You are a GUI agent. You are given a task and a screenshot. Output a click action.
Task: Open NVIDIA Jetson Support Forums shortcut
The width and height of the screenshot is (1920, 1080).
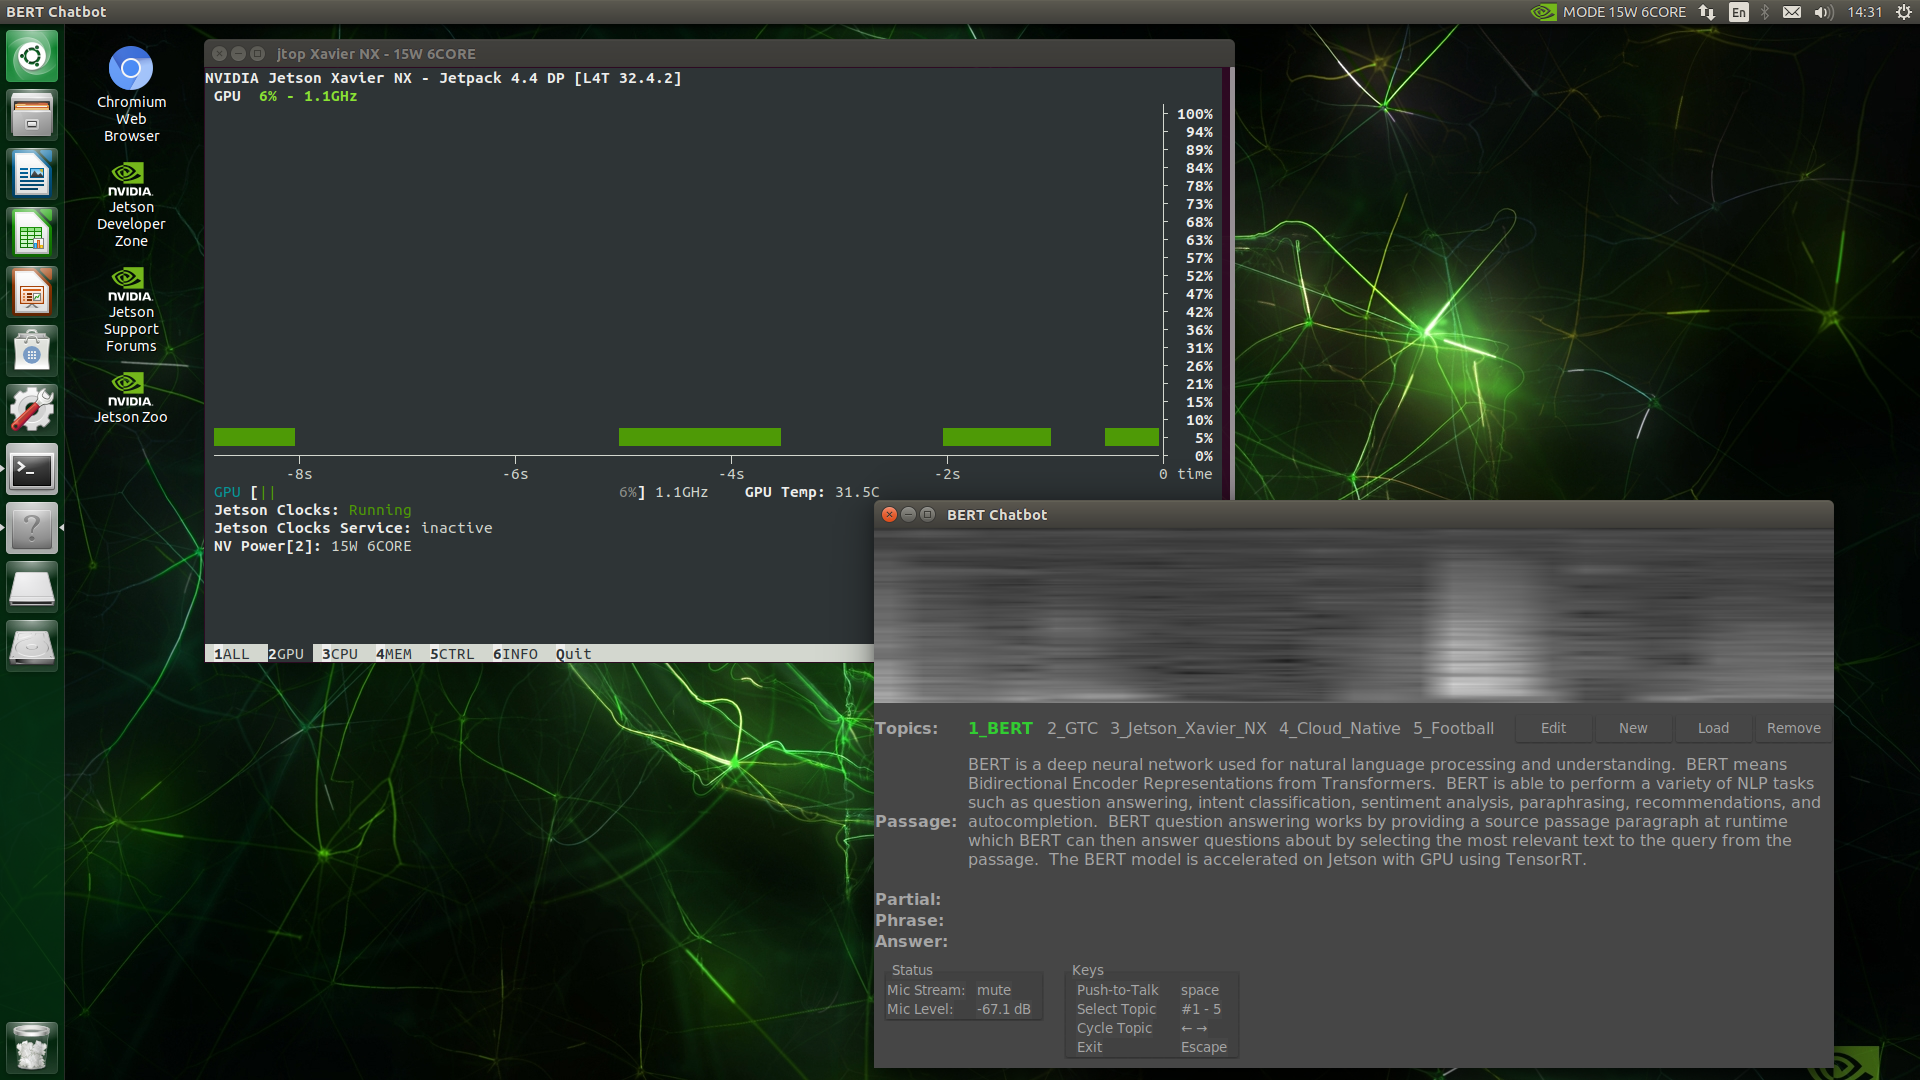[131, 310]
